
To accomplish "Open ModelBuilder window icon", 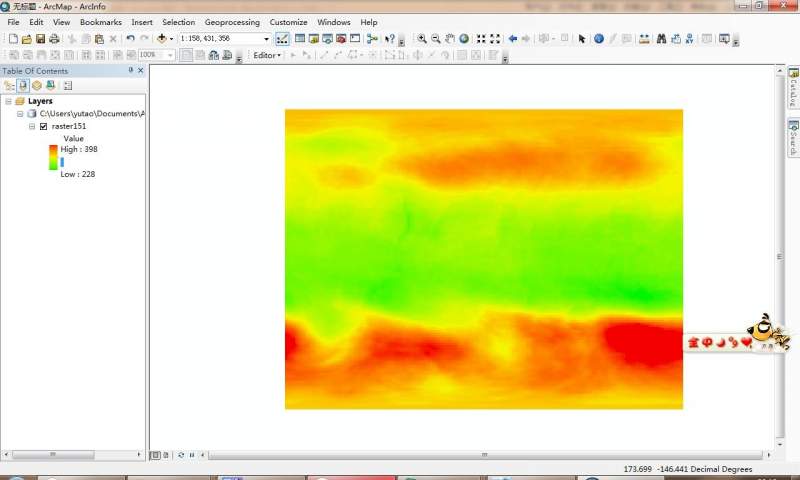I will click(x=372, y=39).
